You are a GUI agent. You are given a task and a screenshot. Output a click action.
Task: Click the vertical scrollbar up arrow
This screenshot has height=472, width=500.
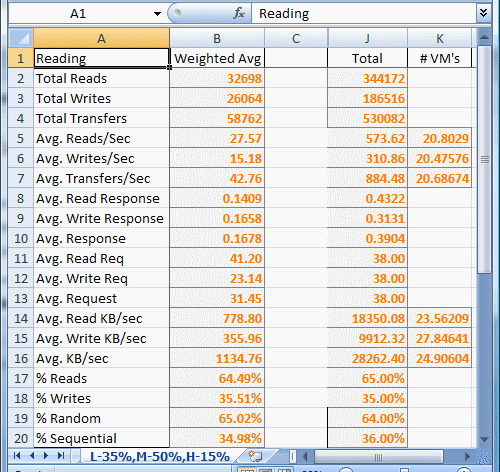[485, 37]
